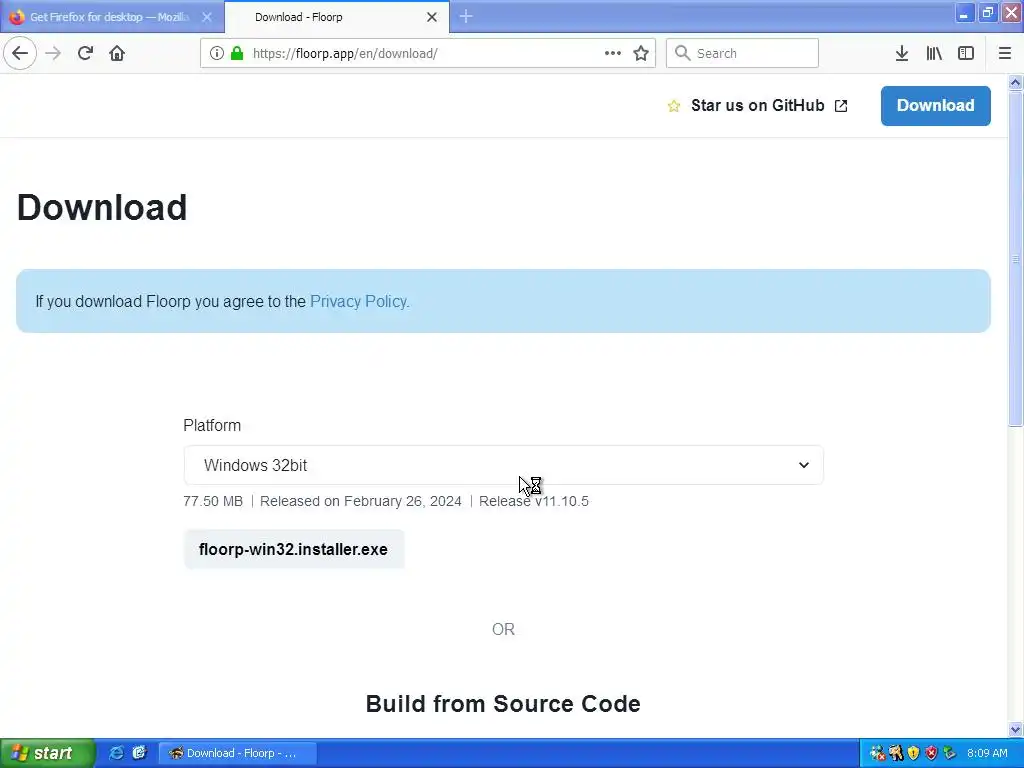Click the Download page heading
1024x768 pixels.
(102, 208)
